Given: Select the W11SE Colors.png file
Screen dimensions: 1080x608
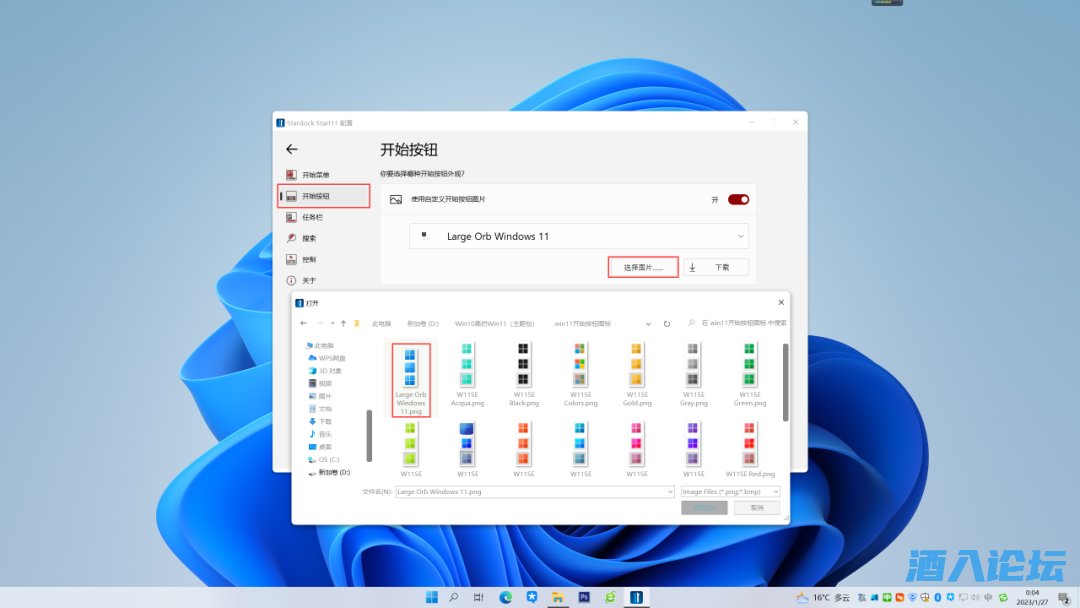Looking at the screenshot, I should point(580,376).
